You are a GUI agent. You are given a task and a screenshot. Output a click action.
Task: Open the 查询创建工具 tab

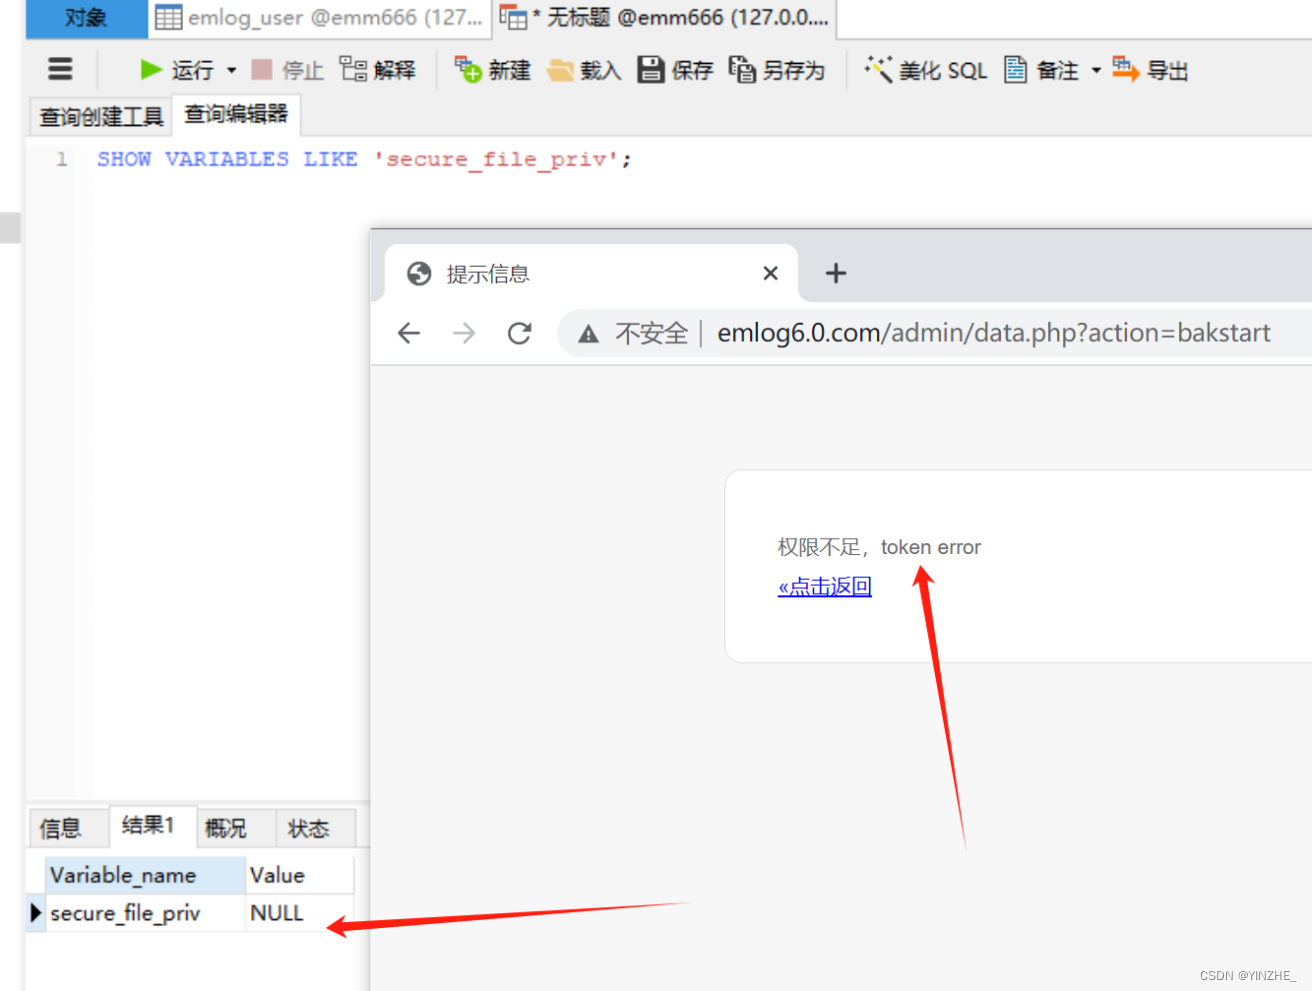coord(101,117)
